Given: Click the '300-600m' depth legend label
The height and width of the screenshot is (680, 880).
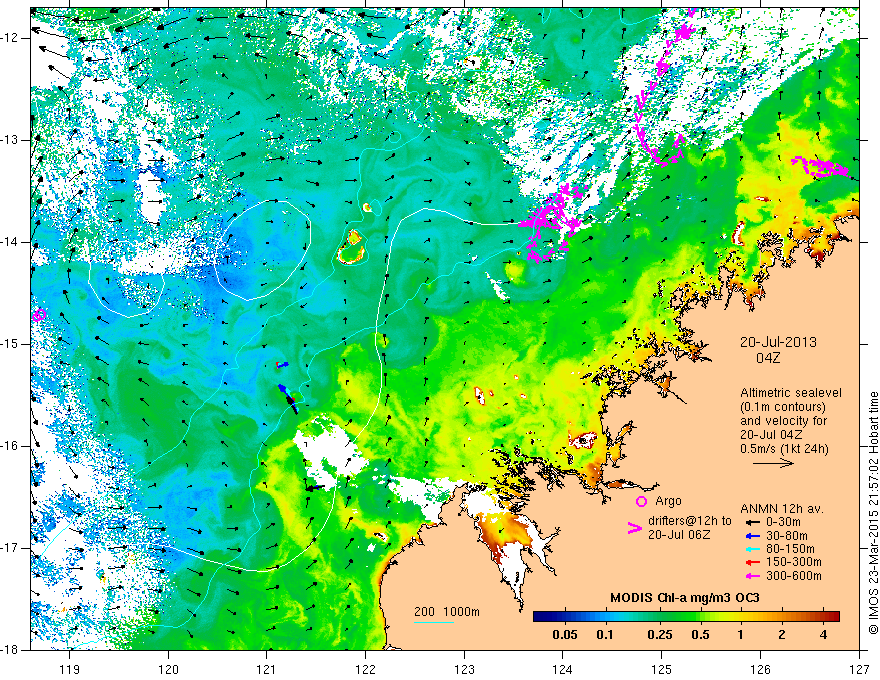Looking at the screenshot, I should tap(794, 576).
